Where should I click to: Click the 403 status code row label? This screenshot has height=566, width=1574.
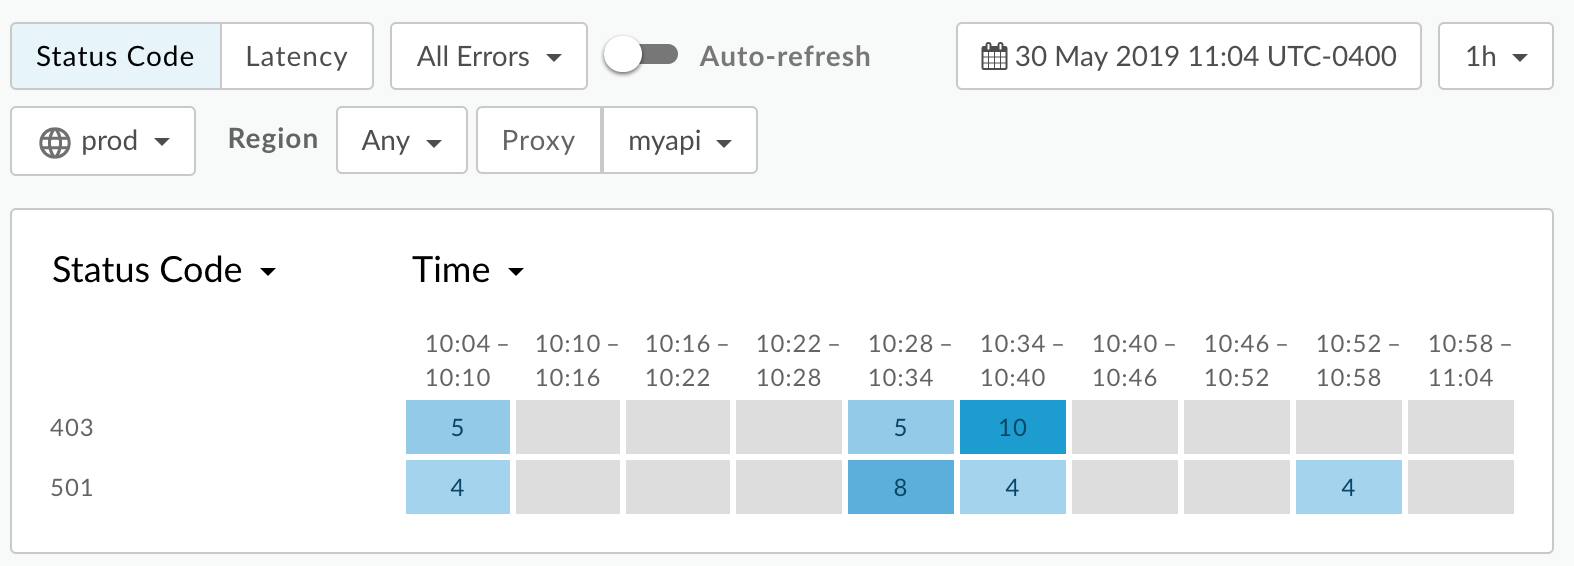pyautogui.click(x=72, y=428)
